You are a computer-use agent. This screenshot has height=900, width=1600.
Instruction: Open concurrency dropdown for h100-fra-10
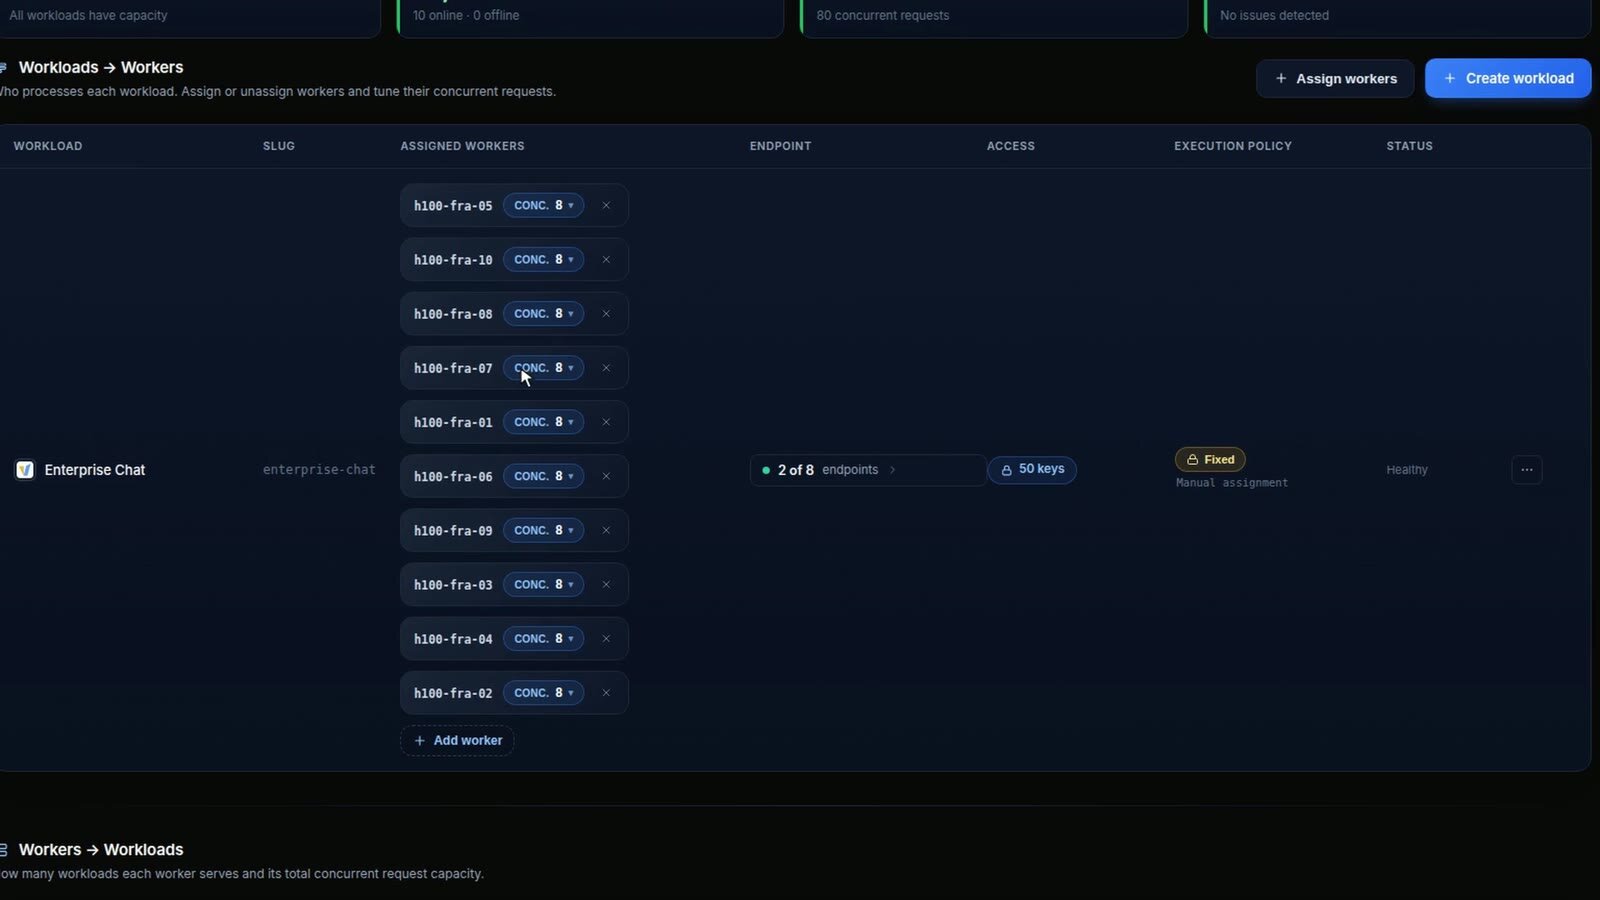point(543,259)
